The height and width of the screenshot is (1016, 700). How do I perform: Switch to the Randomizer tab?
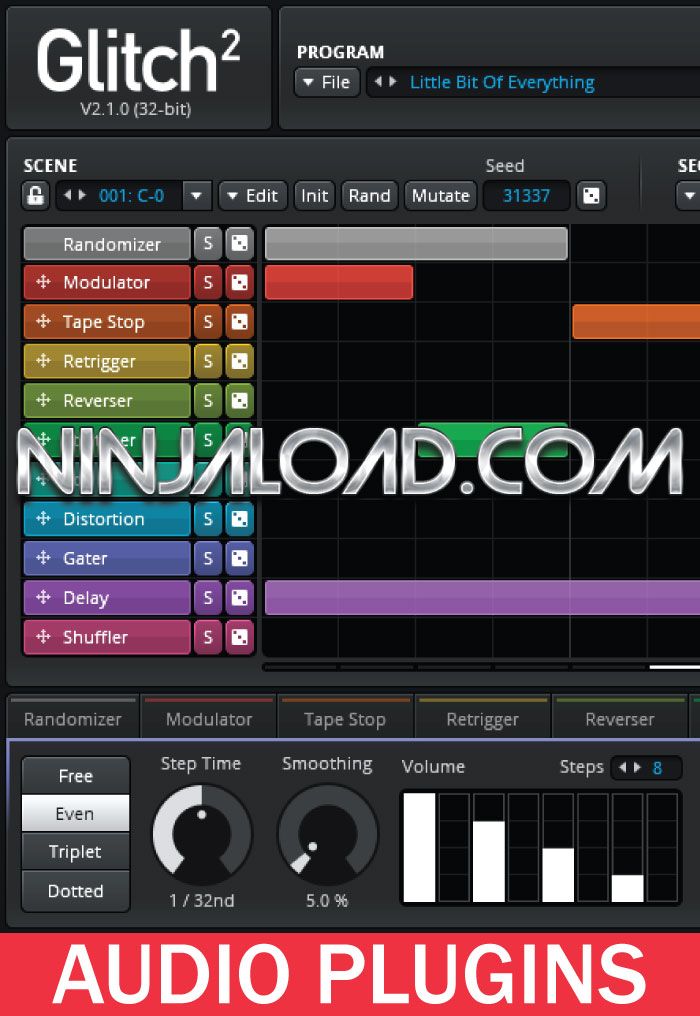pyautogui.click(x=73, y=719)
